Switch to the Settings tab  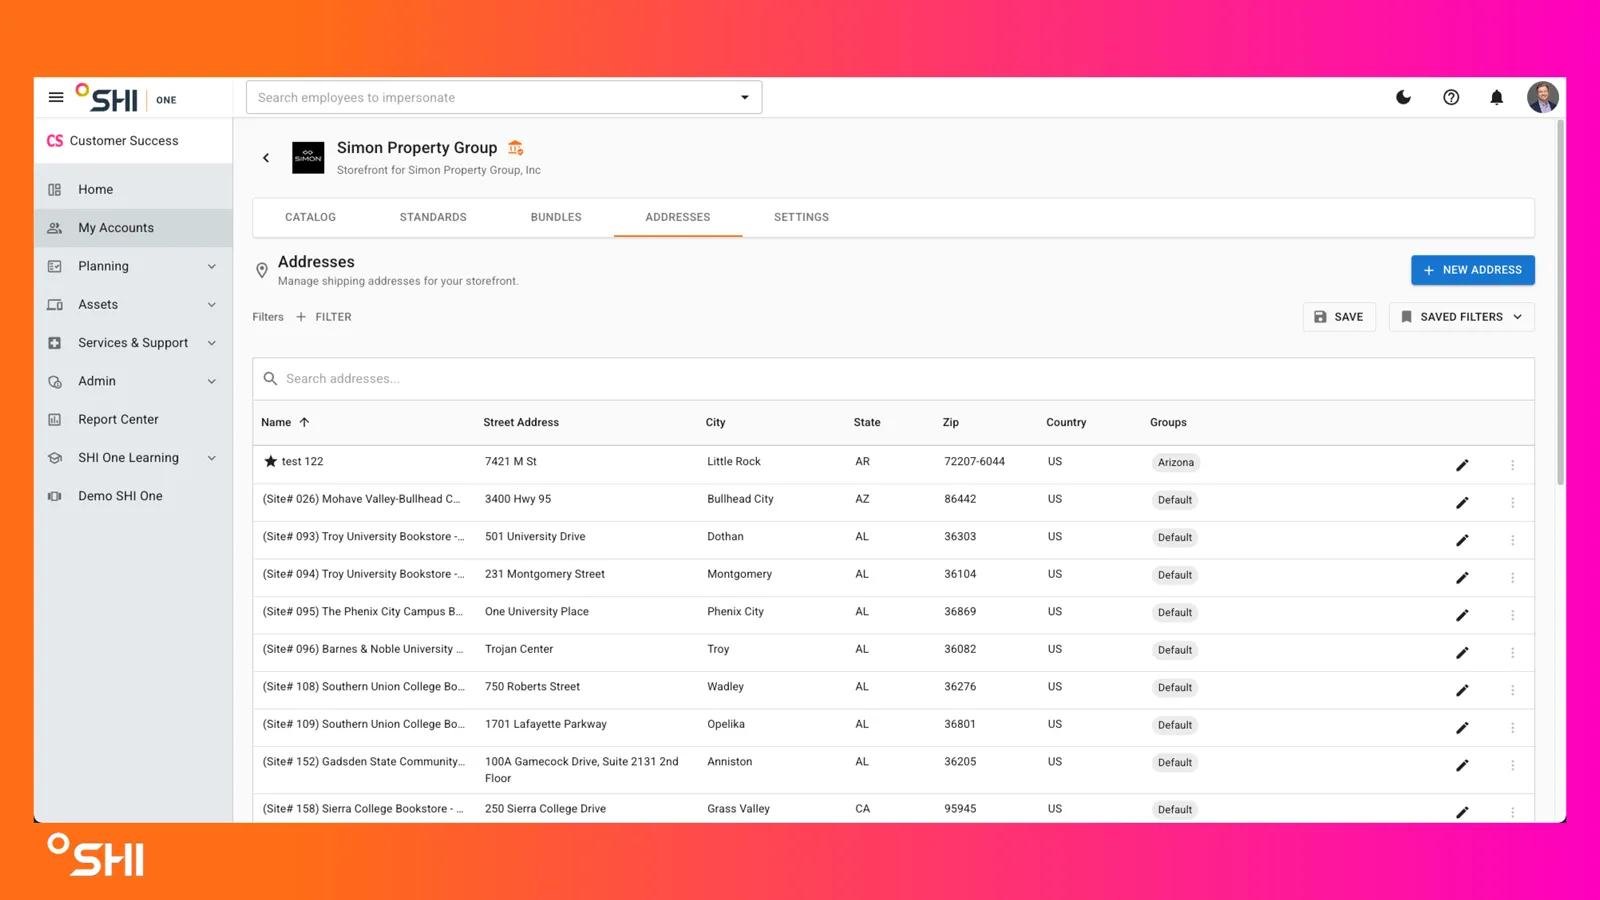click(801, 217)
